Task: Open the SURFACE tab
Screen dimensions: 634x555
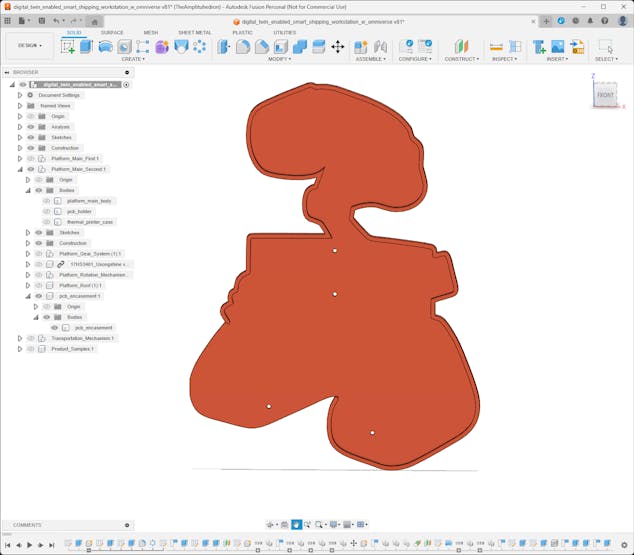Action: (112, 32)
